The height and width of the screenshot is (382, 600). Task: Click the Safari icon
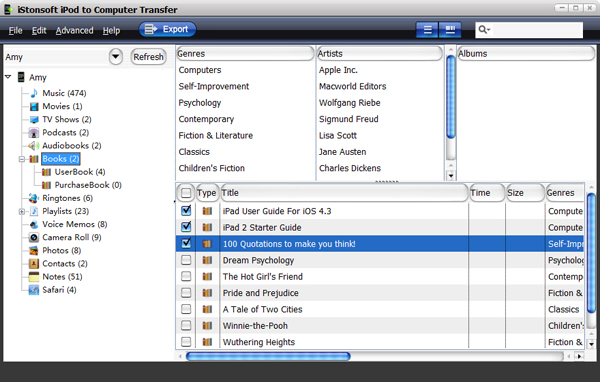click(34, 290)
